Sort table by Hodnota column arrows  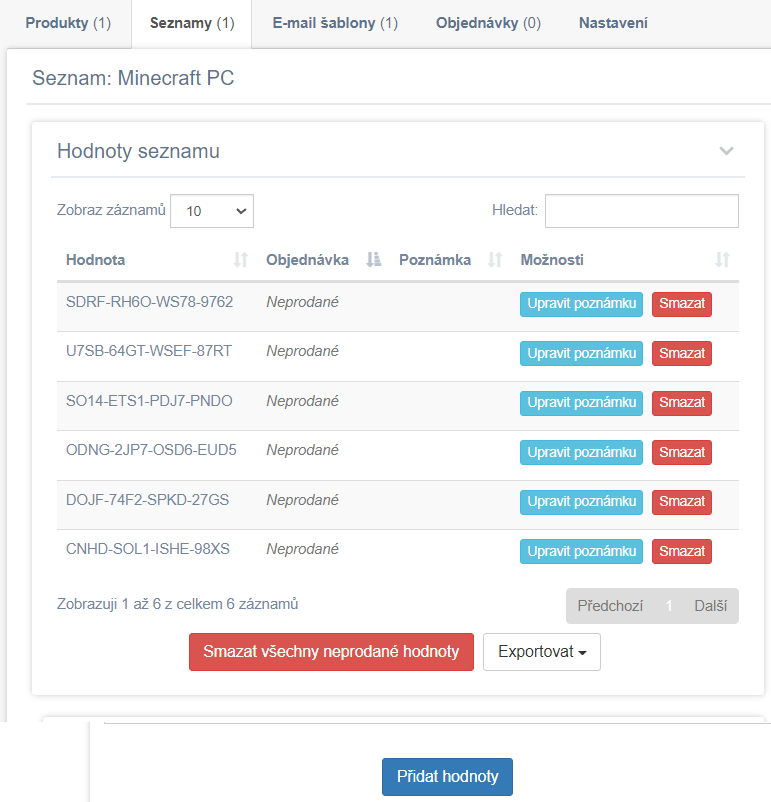240,260
